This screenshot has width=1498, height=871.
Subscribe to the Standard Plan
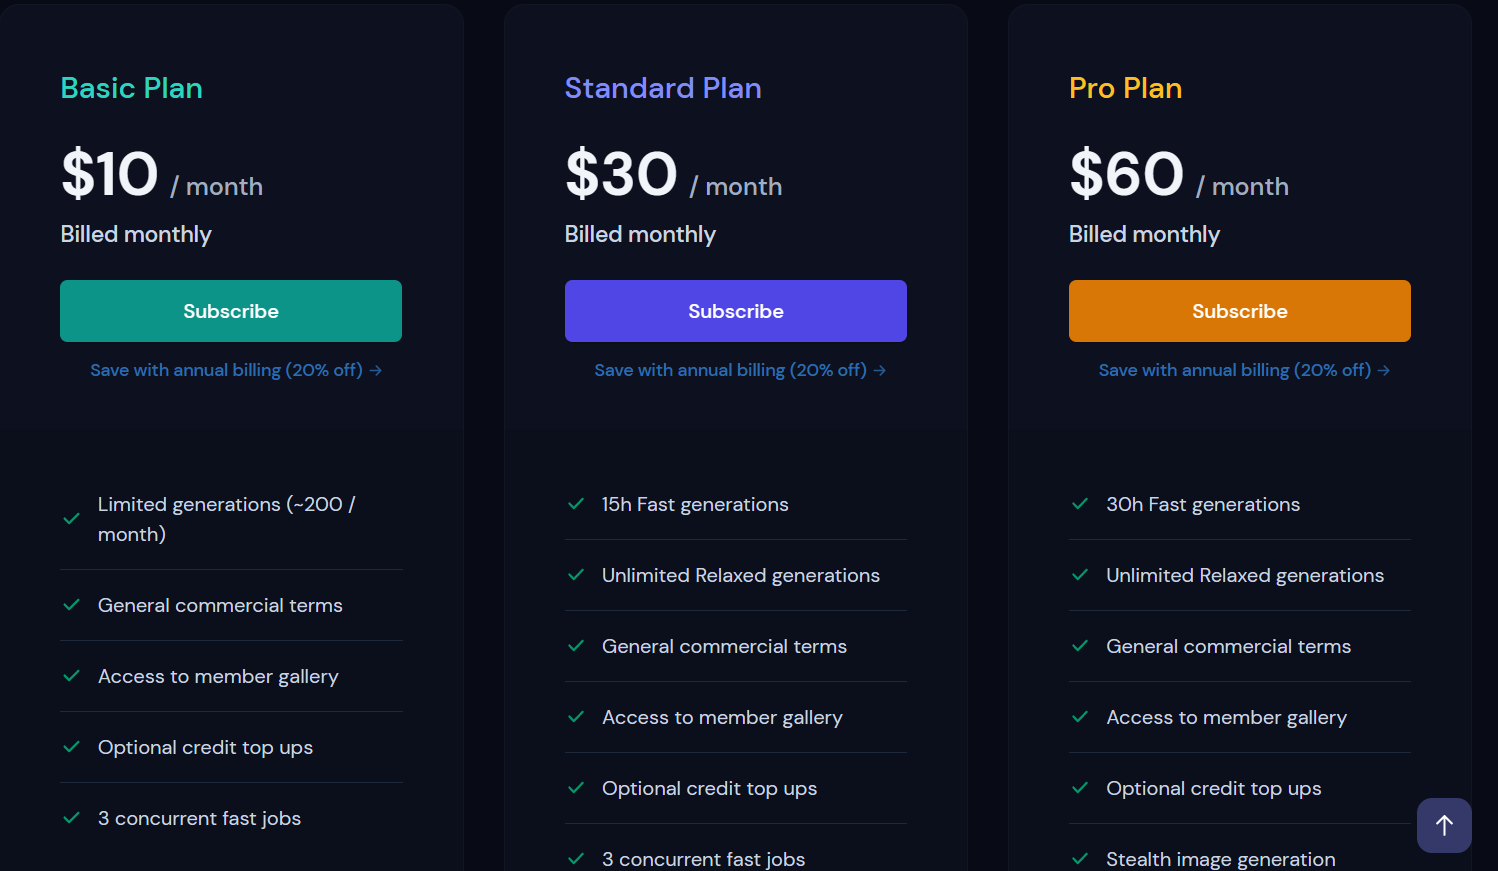pos(735,311)
